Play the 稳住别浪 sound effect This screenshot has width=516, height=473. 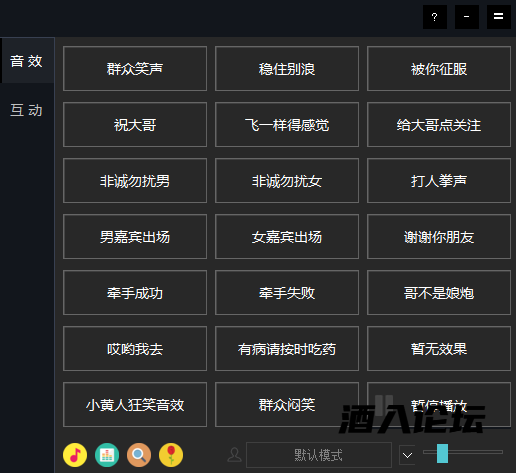click(x=287, y=69)
